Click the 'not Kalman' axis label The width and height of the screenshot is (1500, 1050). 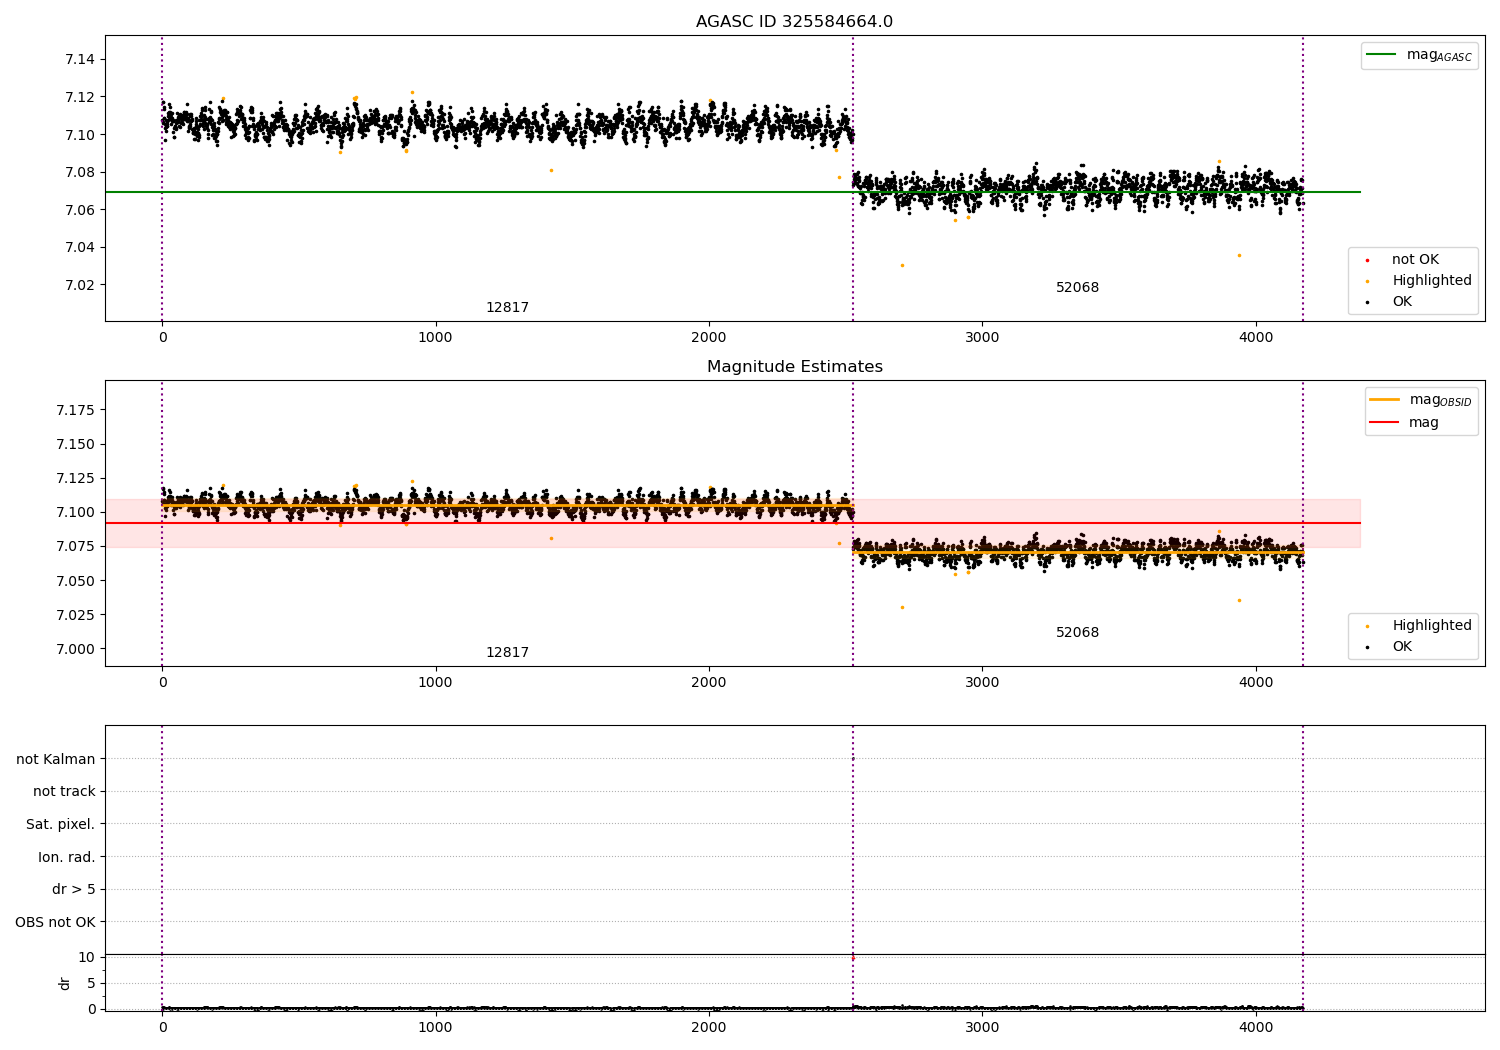tap(56, 760)
